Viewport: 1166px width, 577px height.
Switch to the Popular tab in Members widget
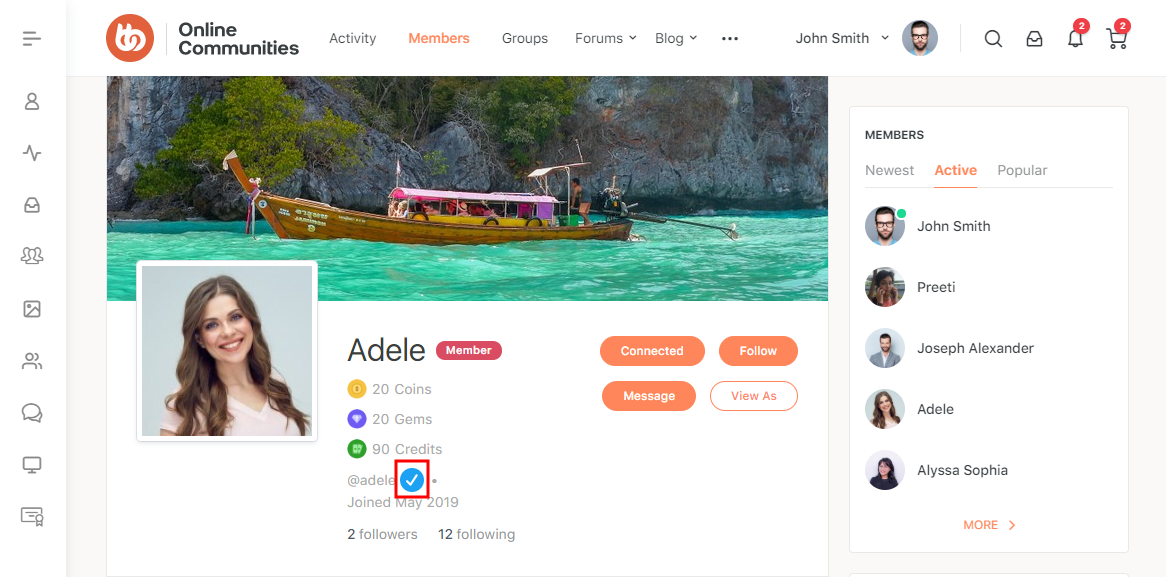click(x=1022, y=170)
